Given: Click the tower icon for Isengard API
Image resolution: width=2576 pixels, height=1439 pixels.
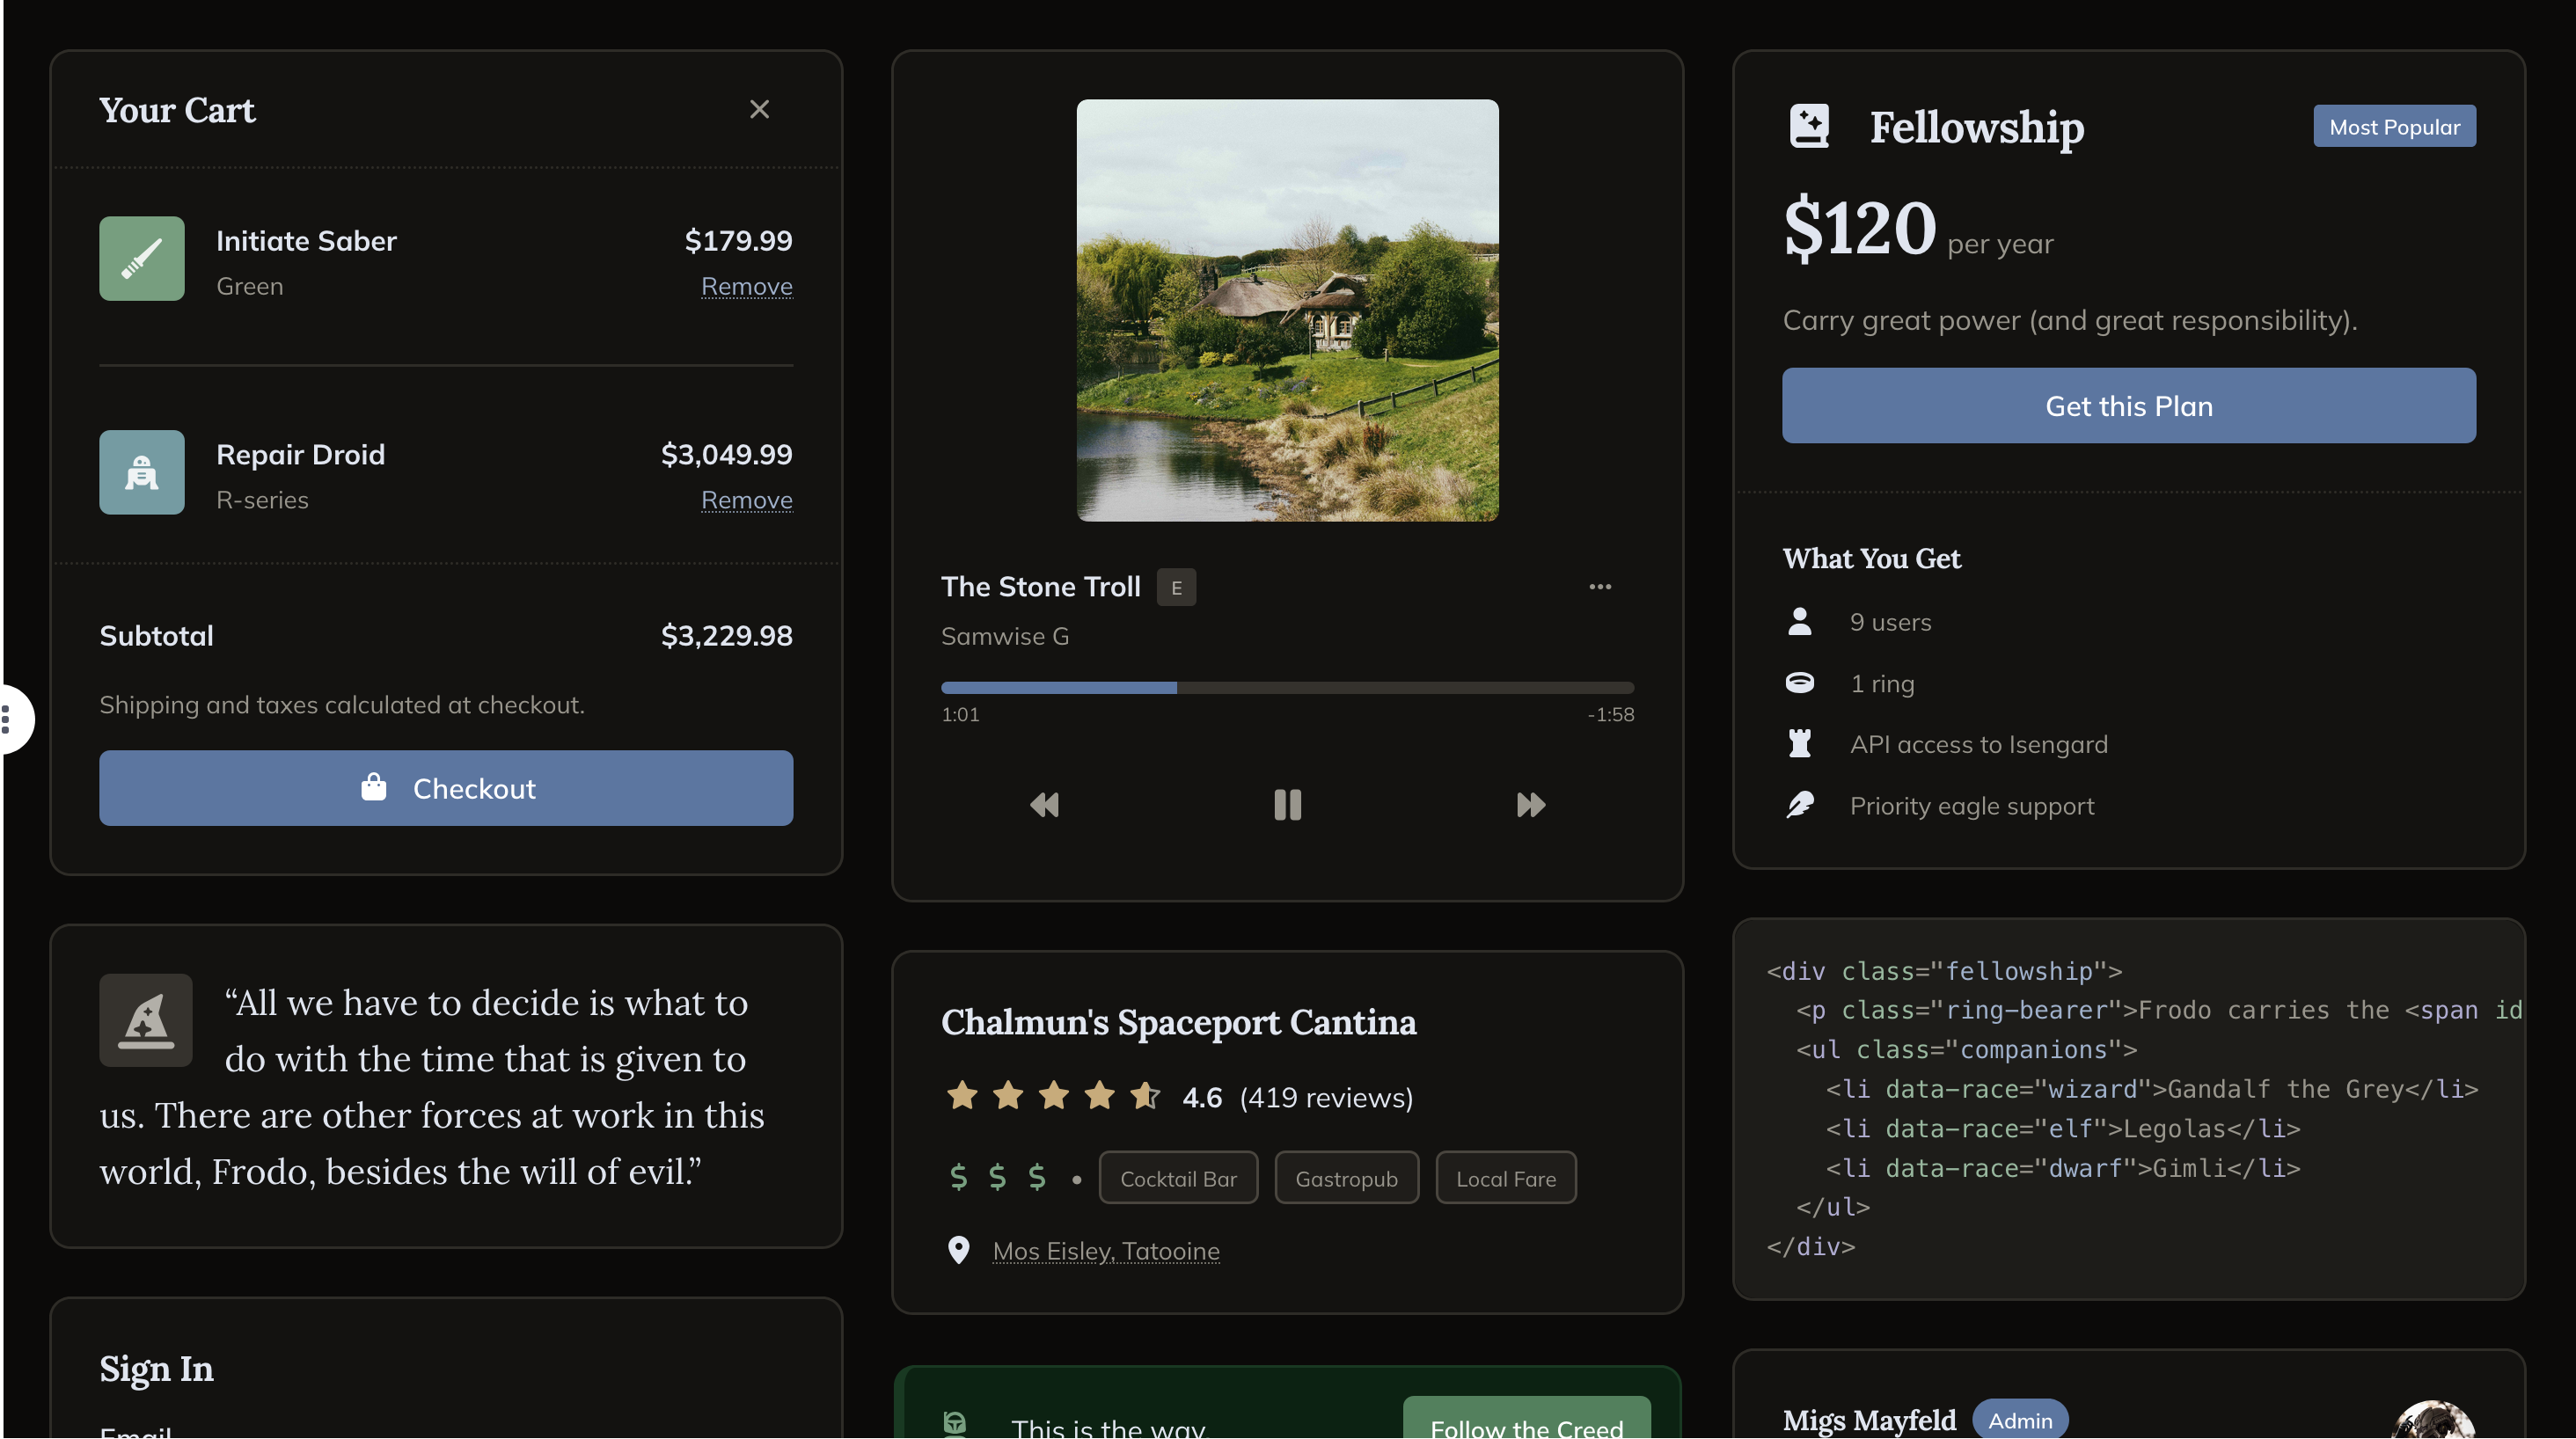Looking at the screenshot, I should point(1799,744).
